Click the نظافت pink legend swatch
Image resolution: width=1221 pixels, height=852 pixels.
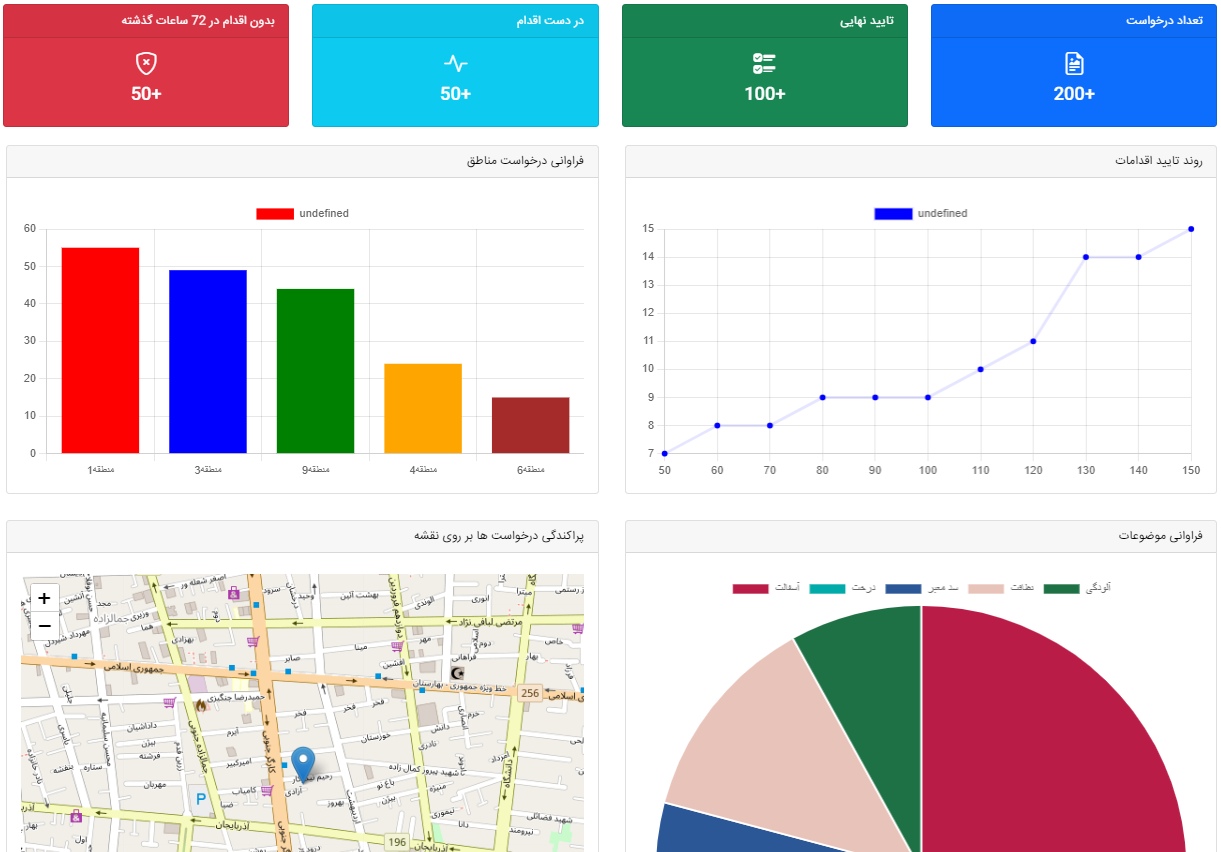[984, 589]
